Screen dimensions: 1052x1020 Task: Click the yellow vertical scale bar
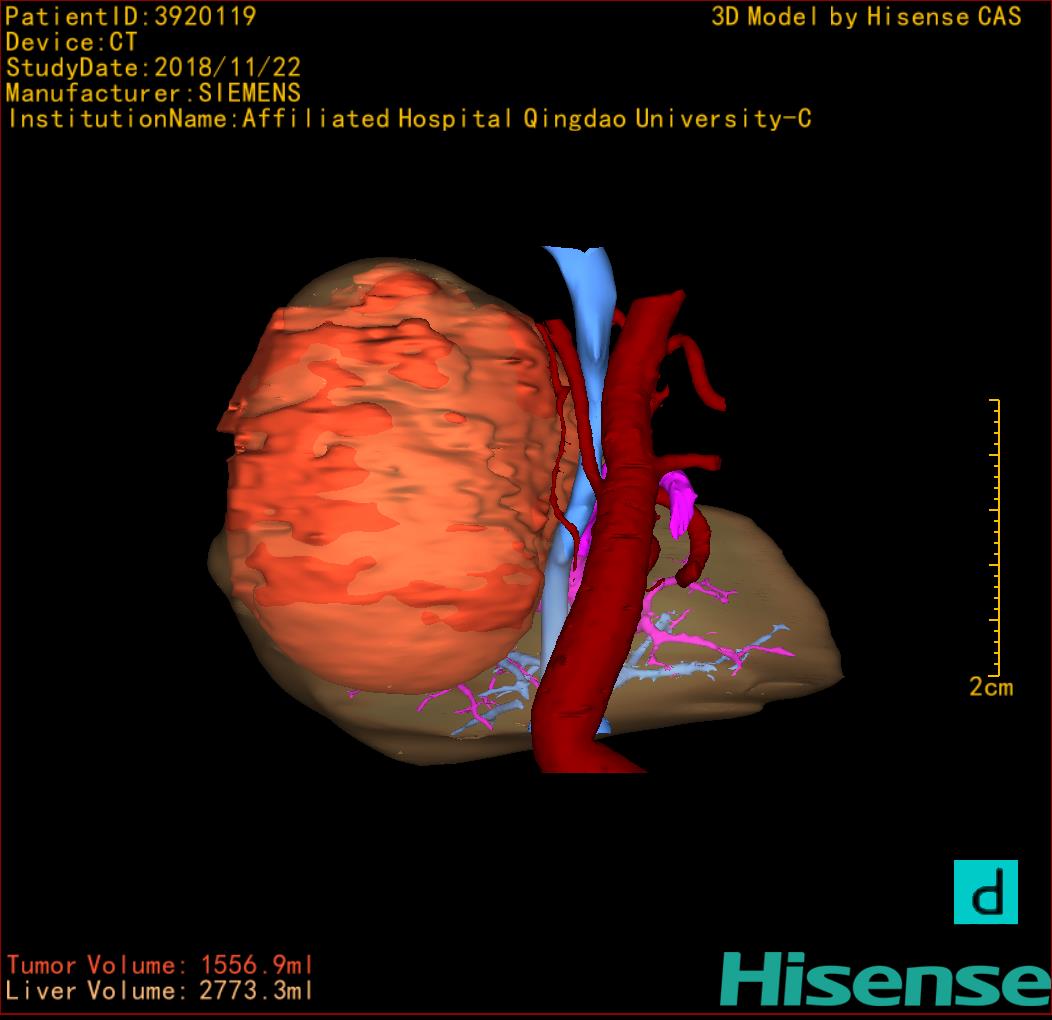point(996,538)
